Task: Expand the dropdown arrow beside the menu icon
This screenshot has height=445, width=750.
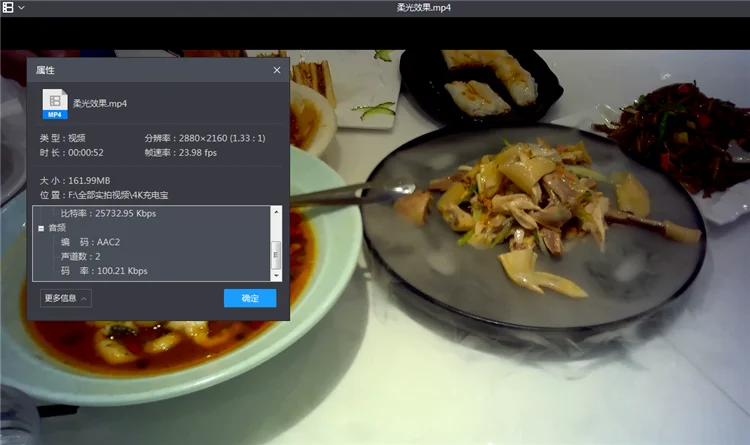Action: click(x=22, y=8)
